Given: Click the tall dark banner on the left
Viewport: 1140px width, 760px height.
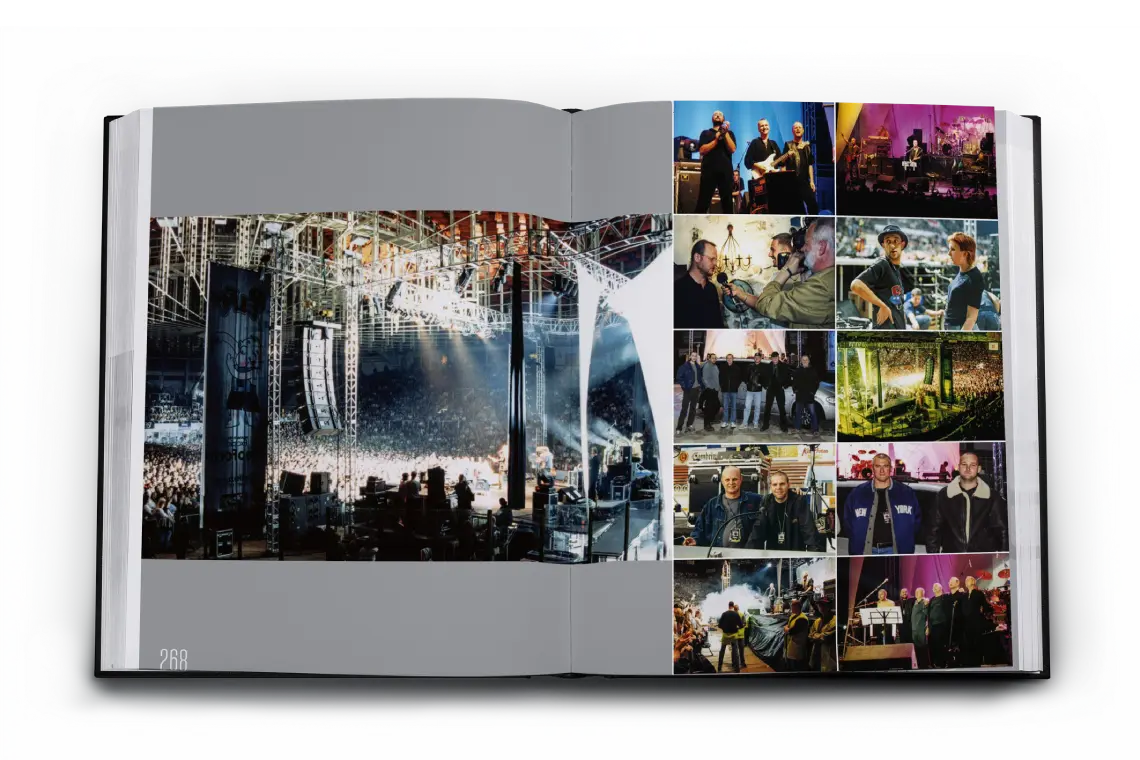Looking at the screenshot, I should pyautogui.click(x=235, y=380).
